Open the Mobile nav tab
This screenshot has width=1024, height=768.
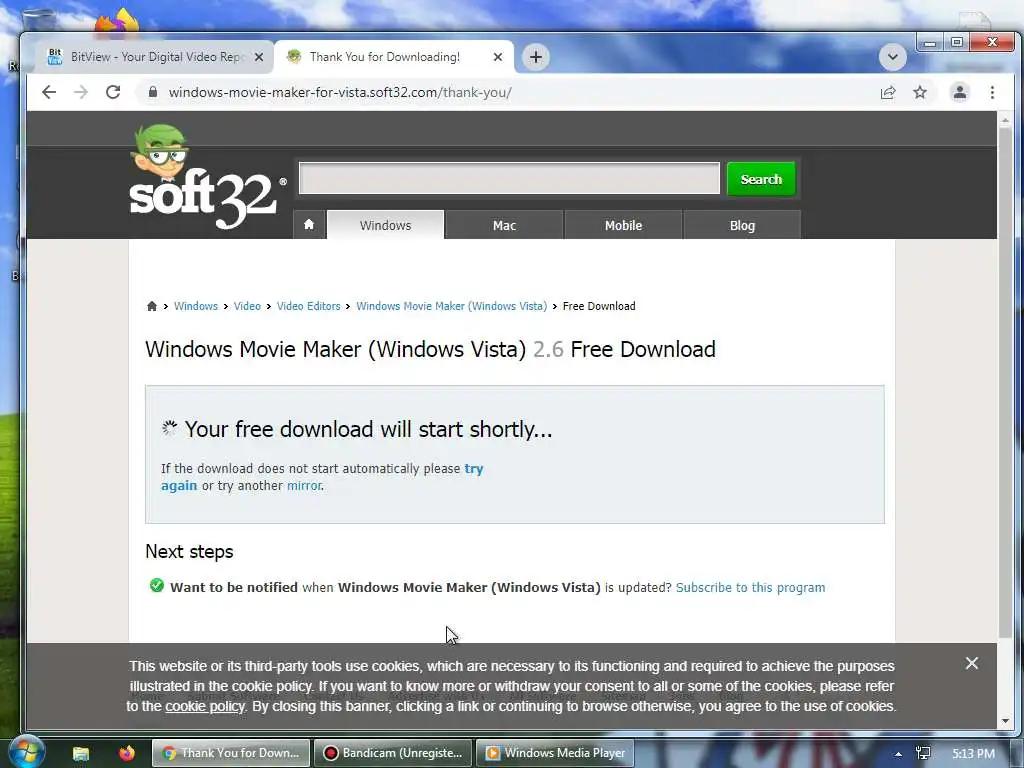(623, 225)
